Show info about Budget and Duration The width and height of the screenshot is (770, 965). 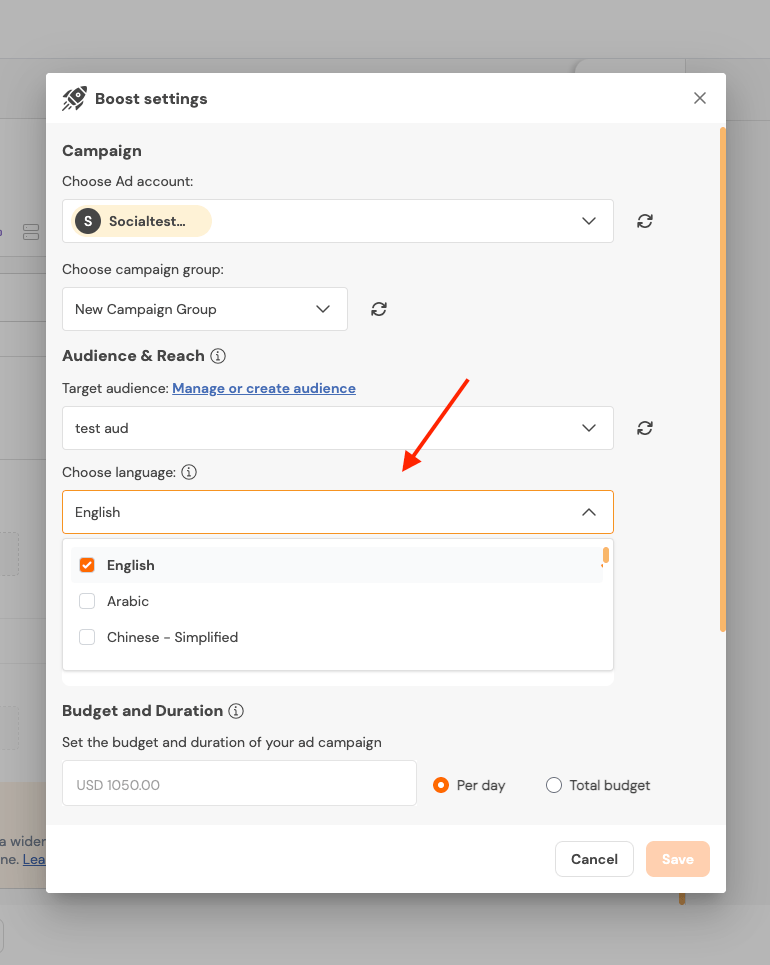pyautogui.click(x=236, y=711)
